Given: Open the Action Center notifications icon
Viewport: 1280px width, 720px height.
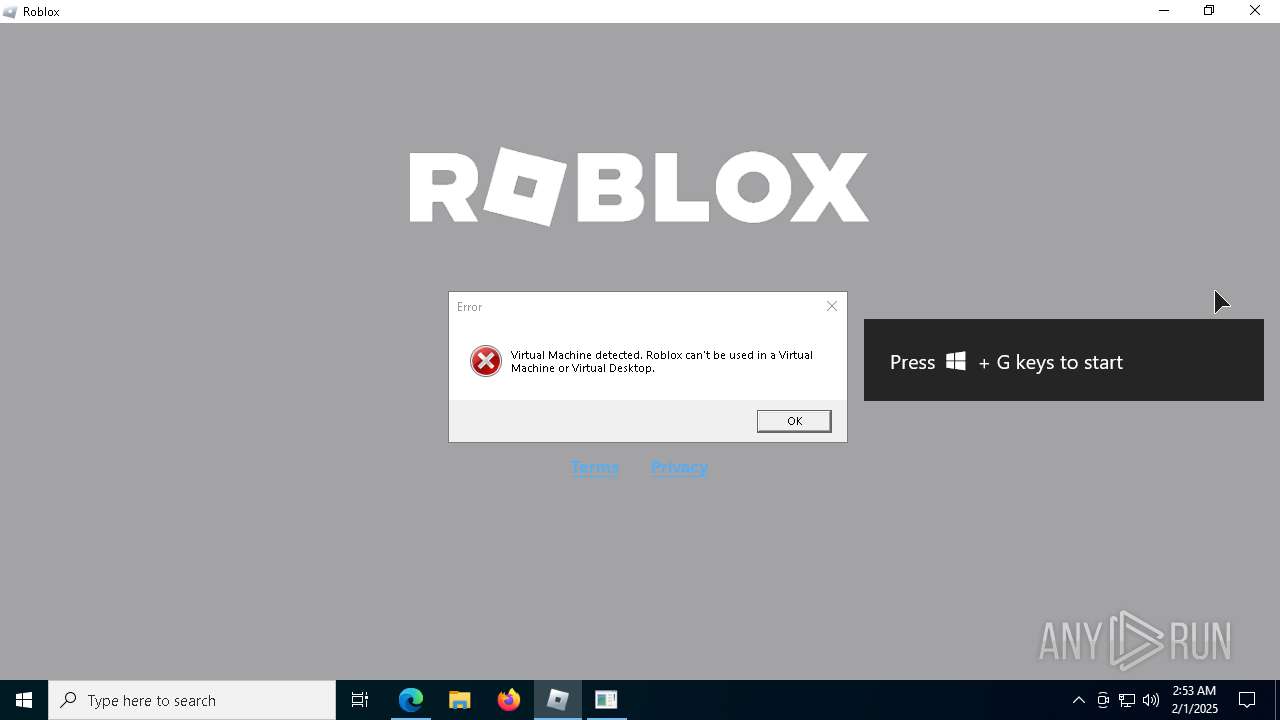Looking at the screenshot, I should [1247, 700].
